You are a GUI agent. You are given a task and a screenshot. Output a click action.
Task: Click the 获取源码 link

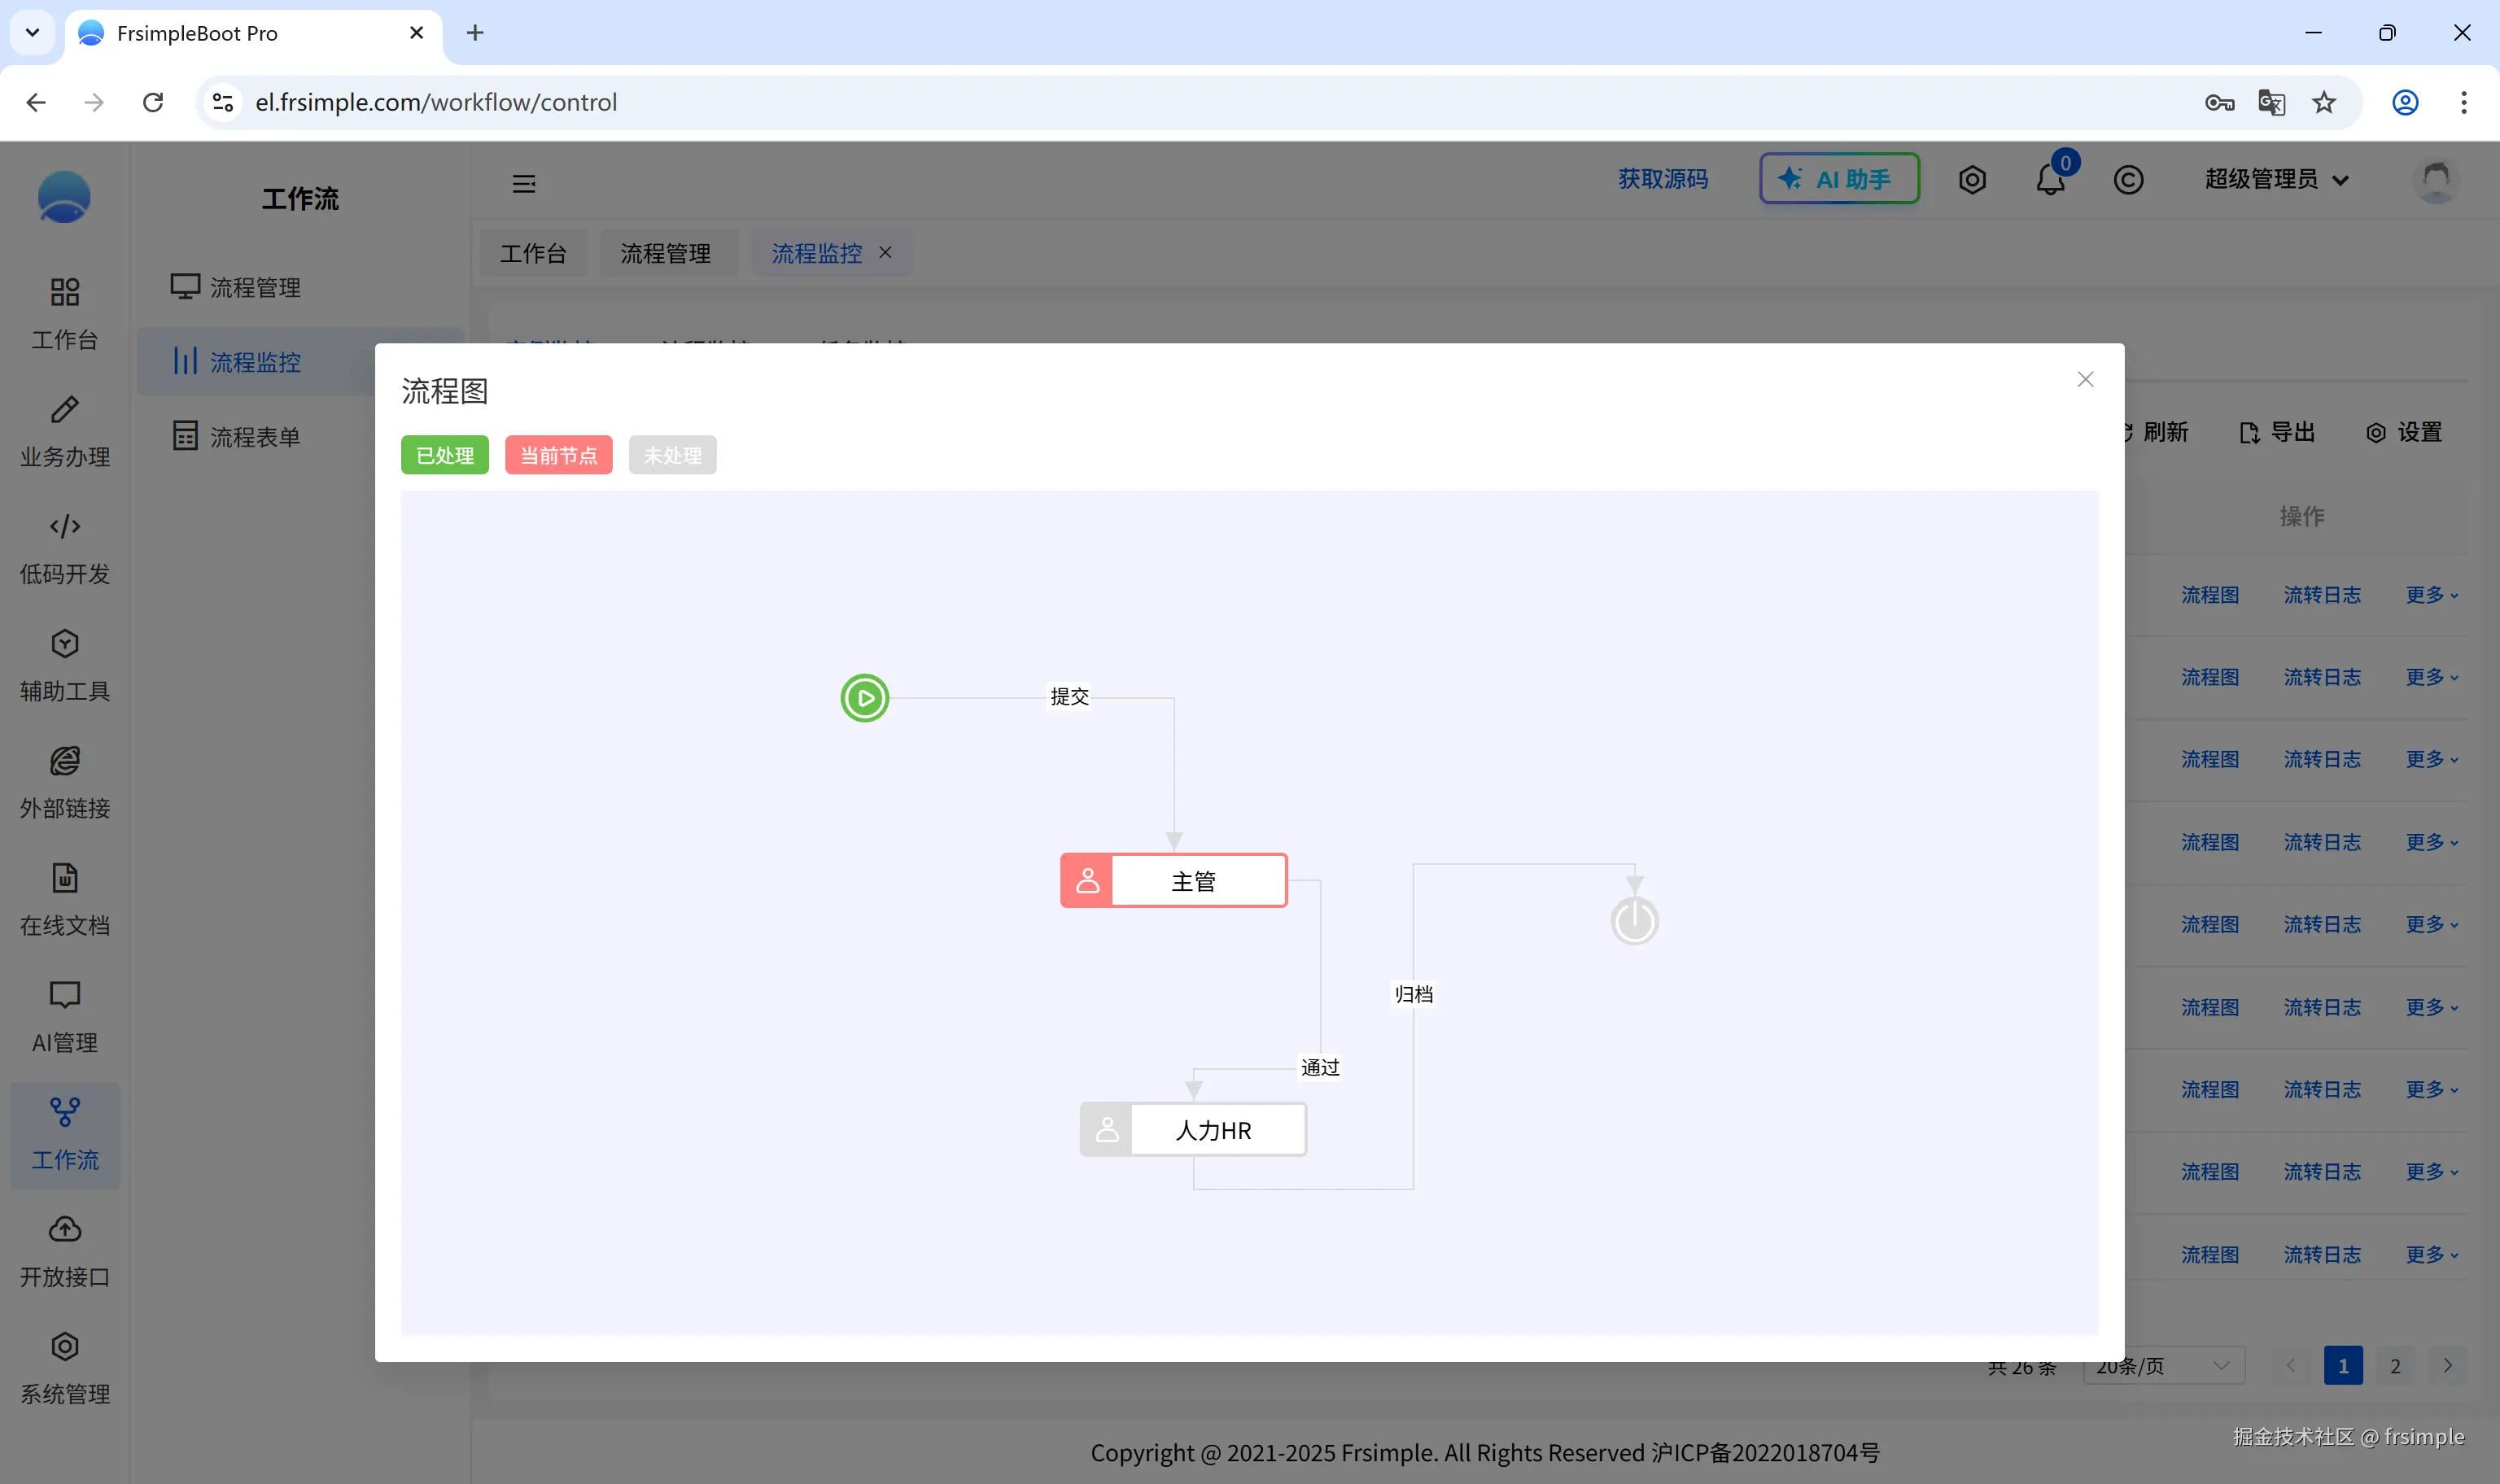[x=1663, y=179]
